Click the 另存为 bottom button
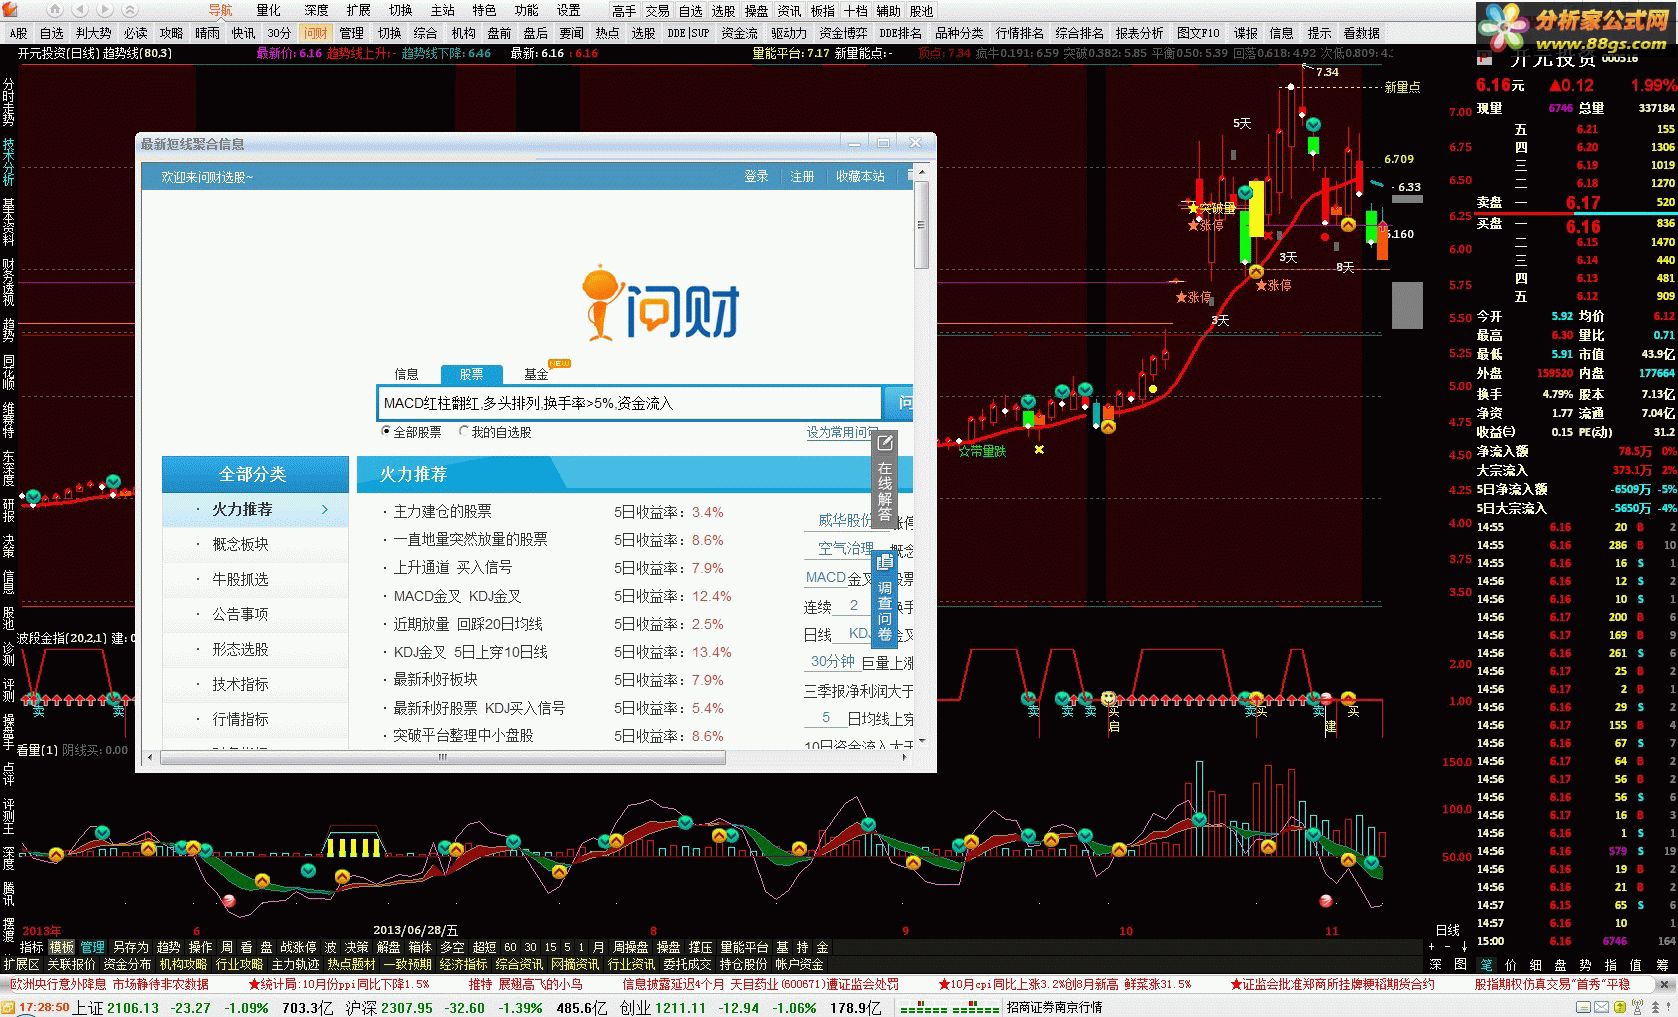The image size is (1678, 1017). [x=130, y=947]
